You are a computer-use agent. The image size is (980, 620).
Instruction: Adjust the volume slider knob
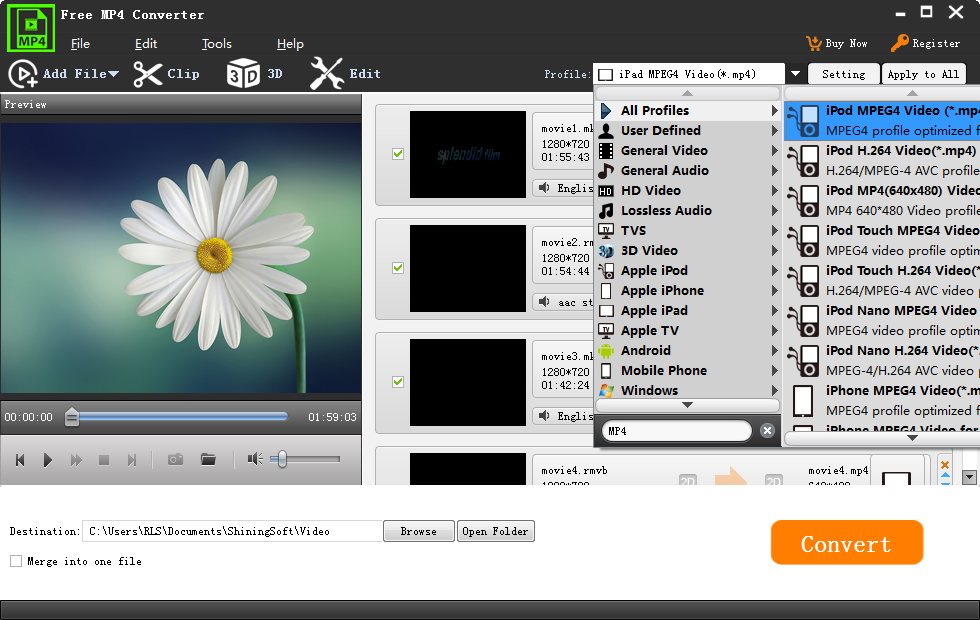[x=282, y=459]
